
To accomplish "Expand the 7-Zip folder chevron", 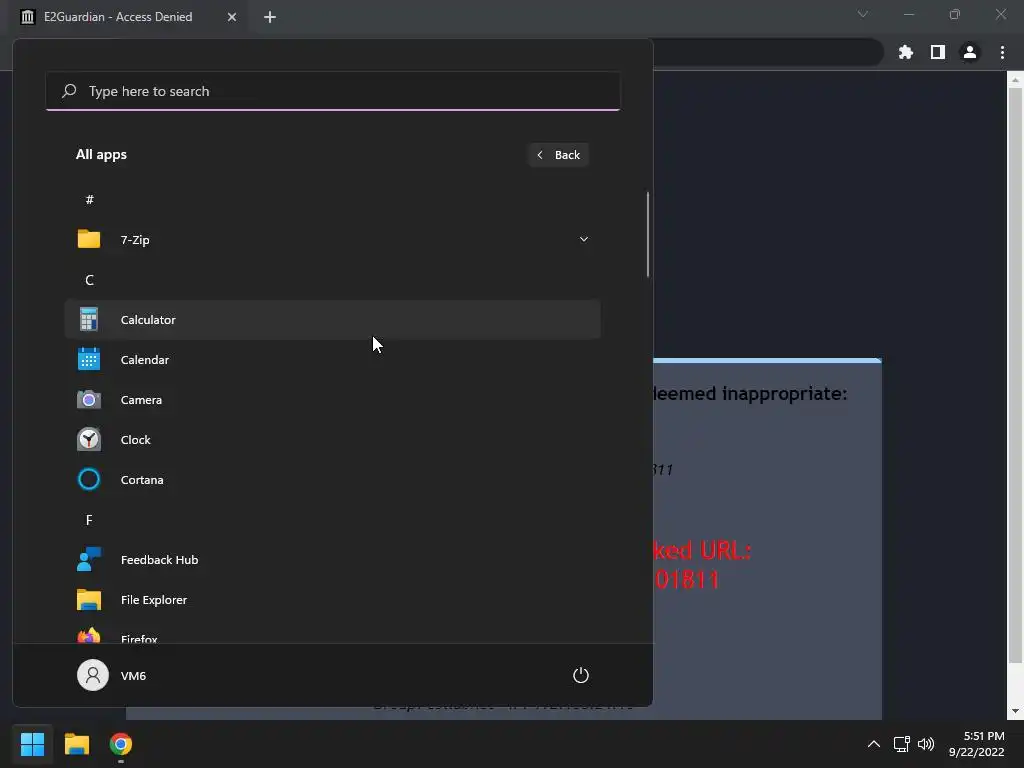I will coord(584,239).
